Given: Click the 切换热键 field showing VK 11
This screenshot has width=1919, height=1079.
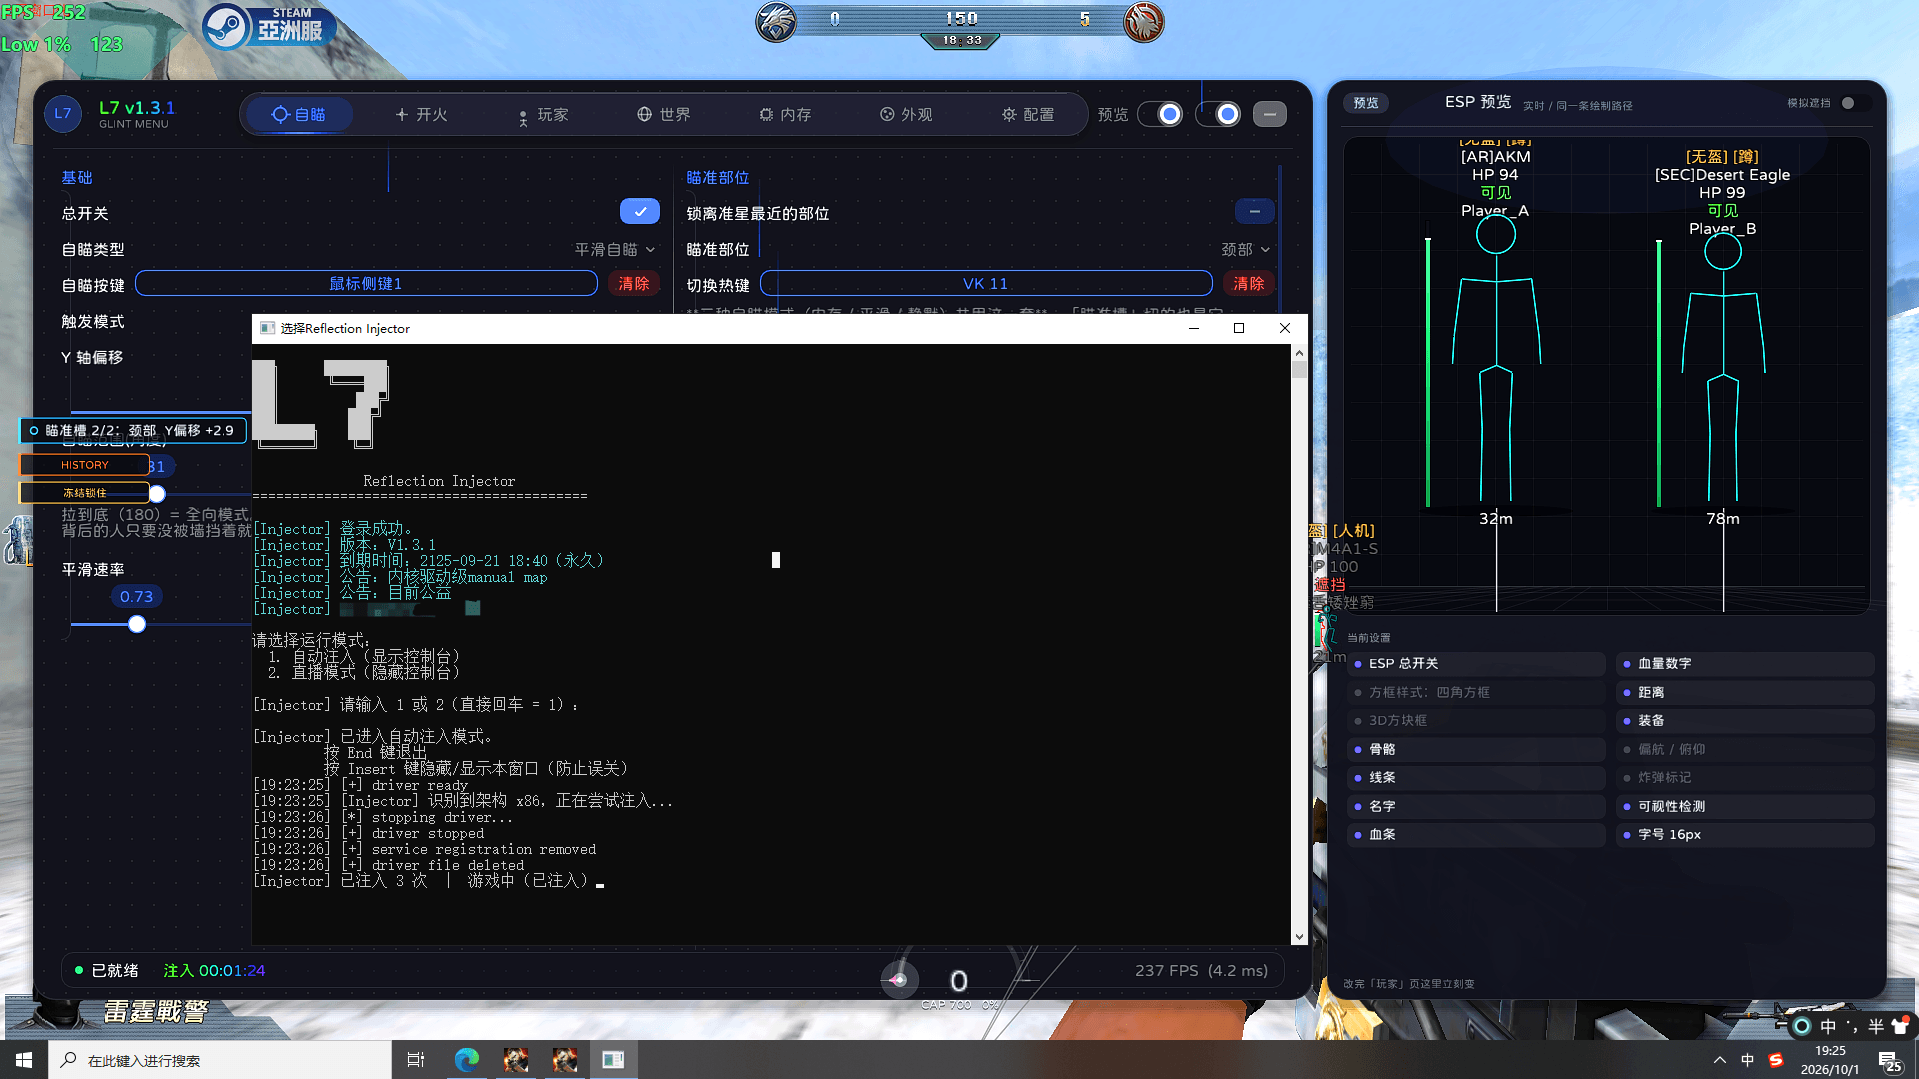Looking at the screenshot, I should coord(986,284).
